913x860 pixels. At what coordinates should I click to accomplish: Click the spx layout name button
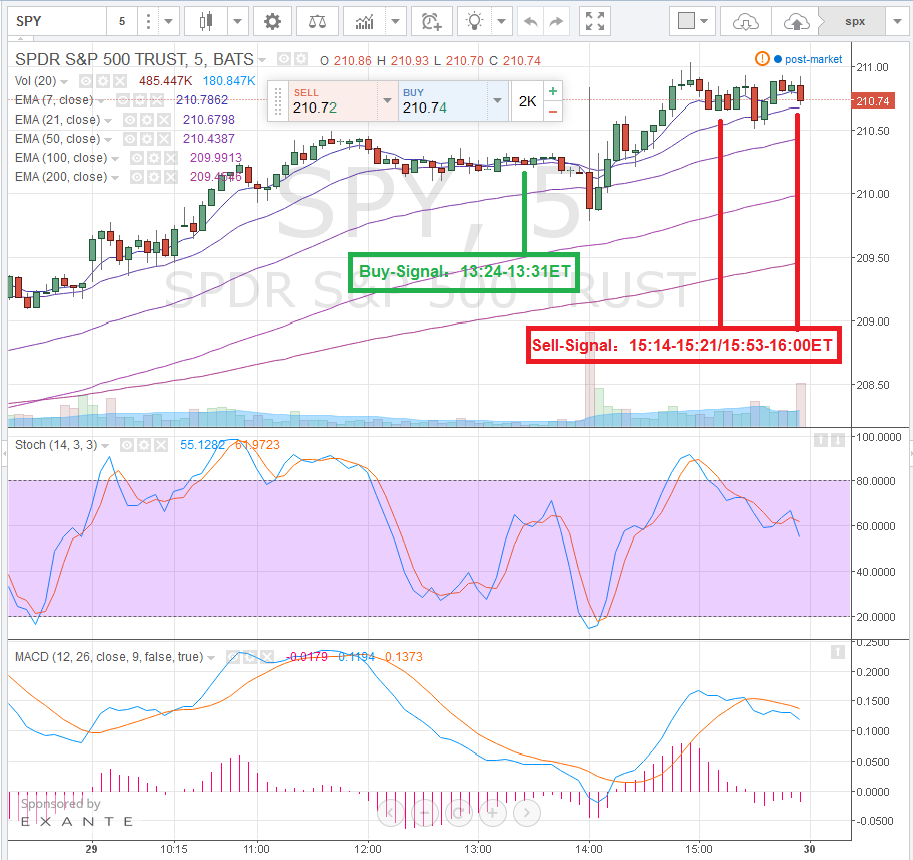pos(855,22)
